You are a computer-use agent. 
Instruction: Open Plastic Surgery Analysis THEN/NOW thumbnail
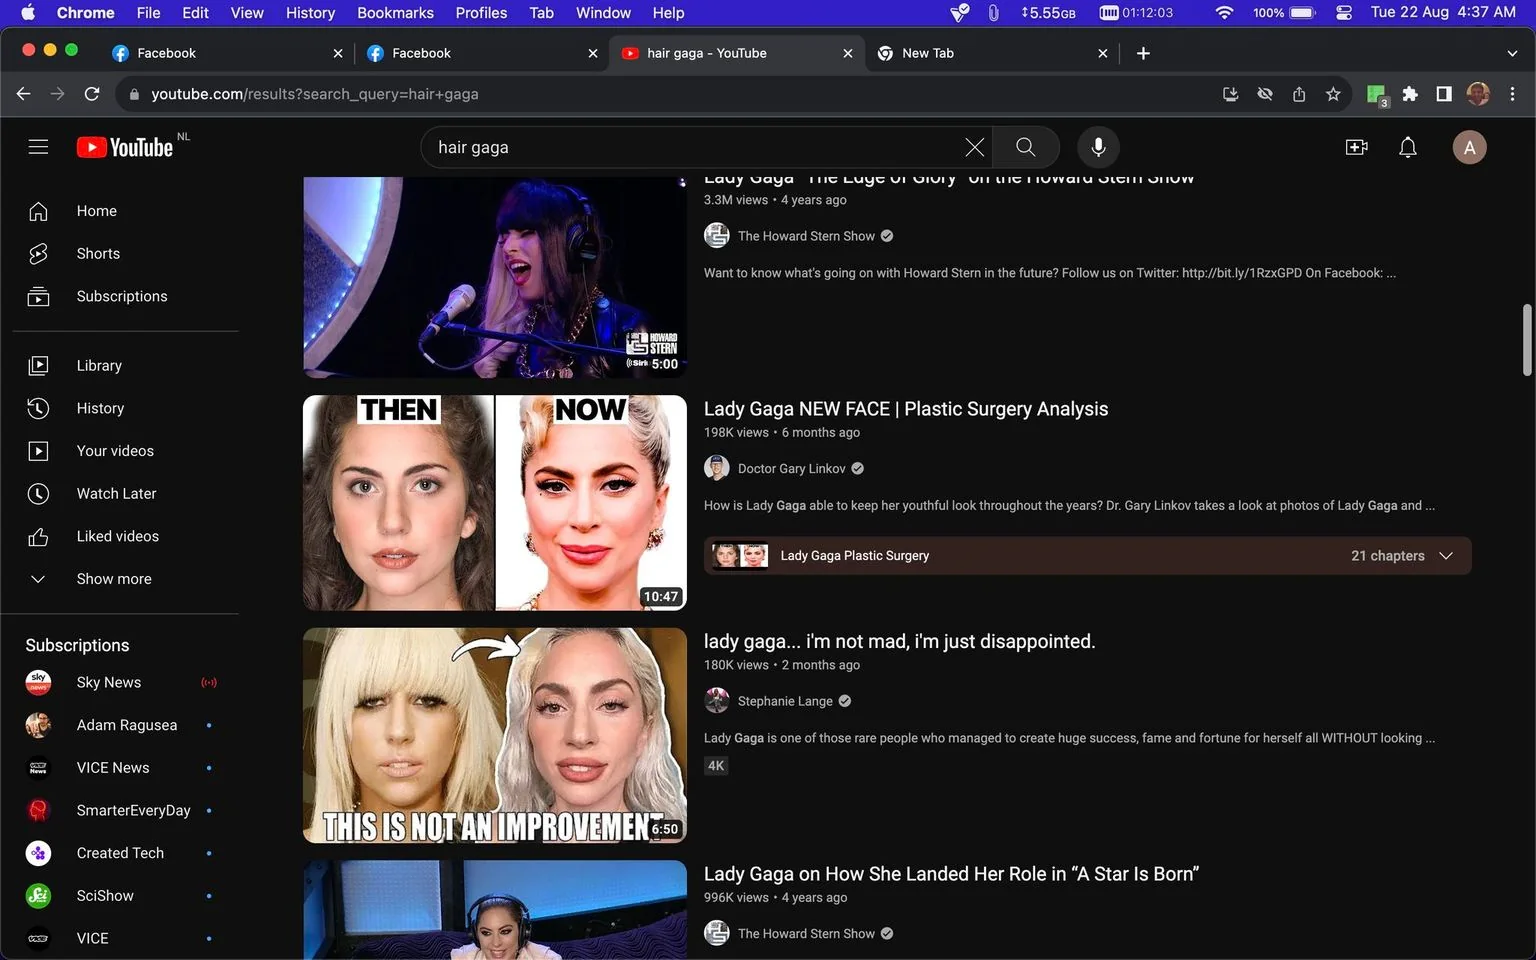pyautogui.click(x=495, y=503)
